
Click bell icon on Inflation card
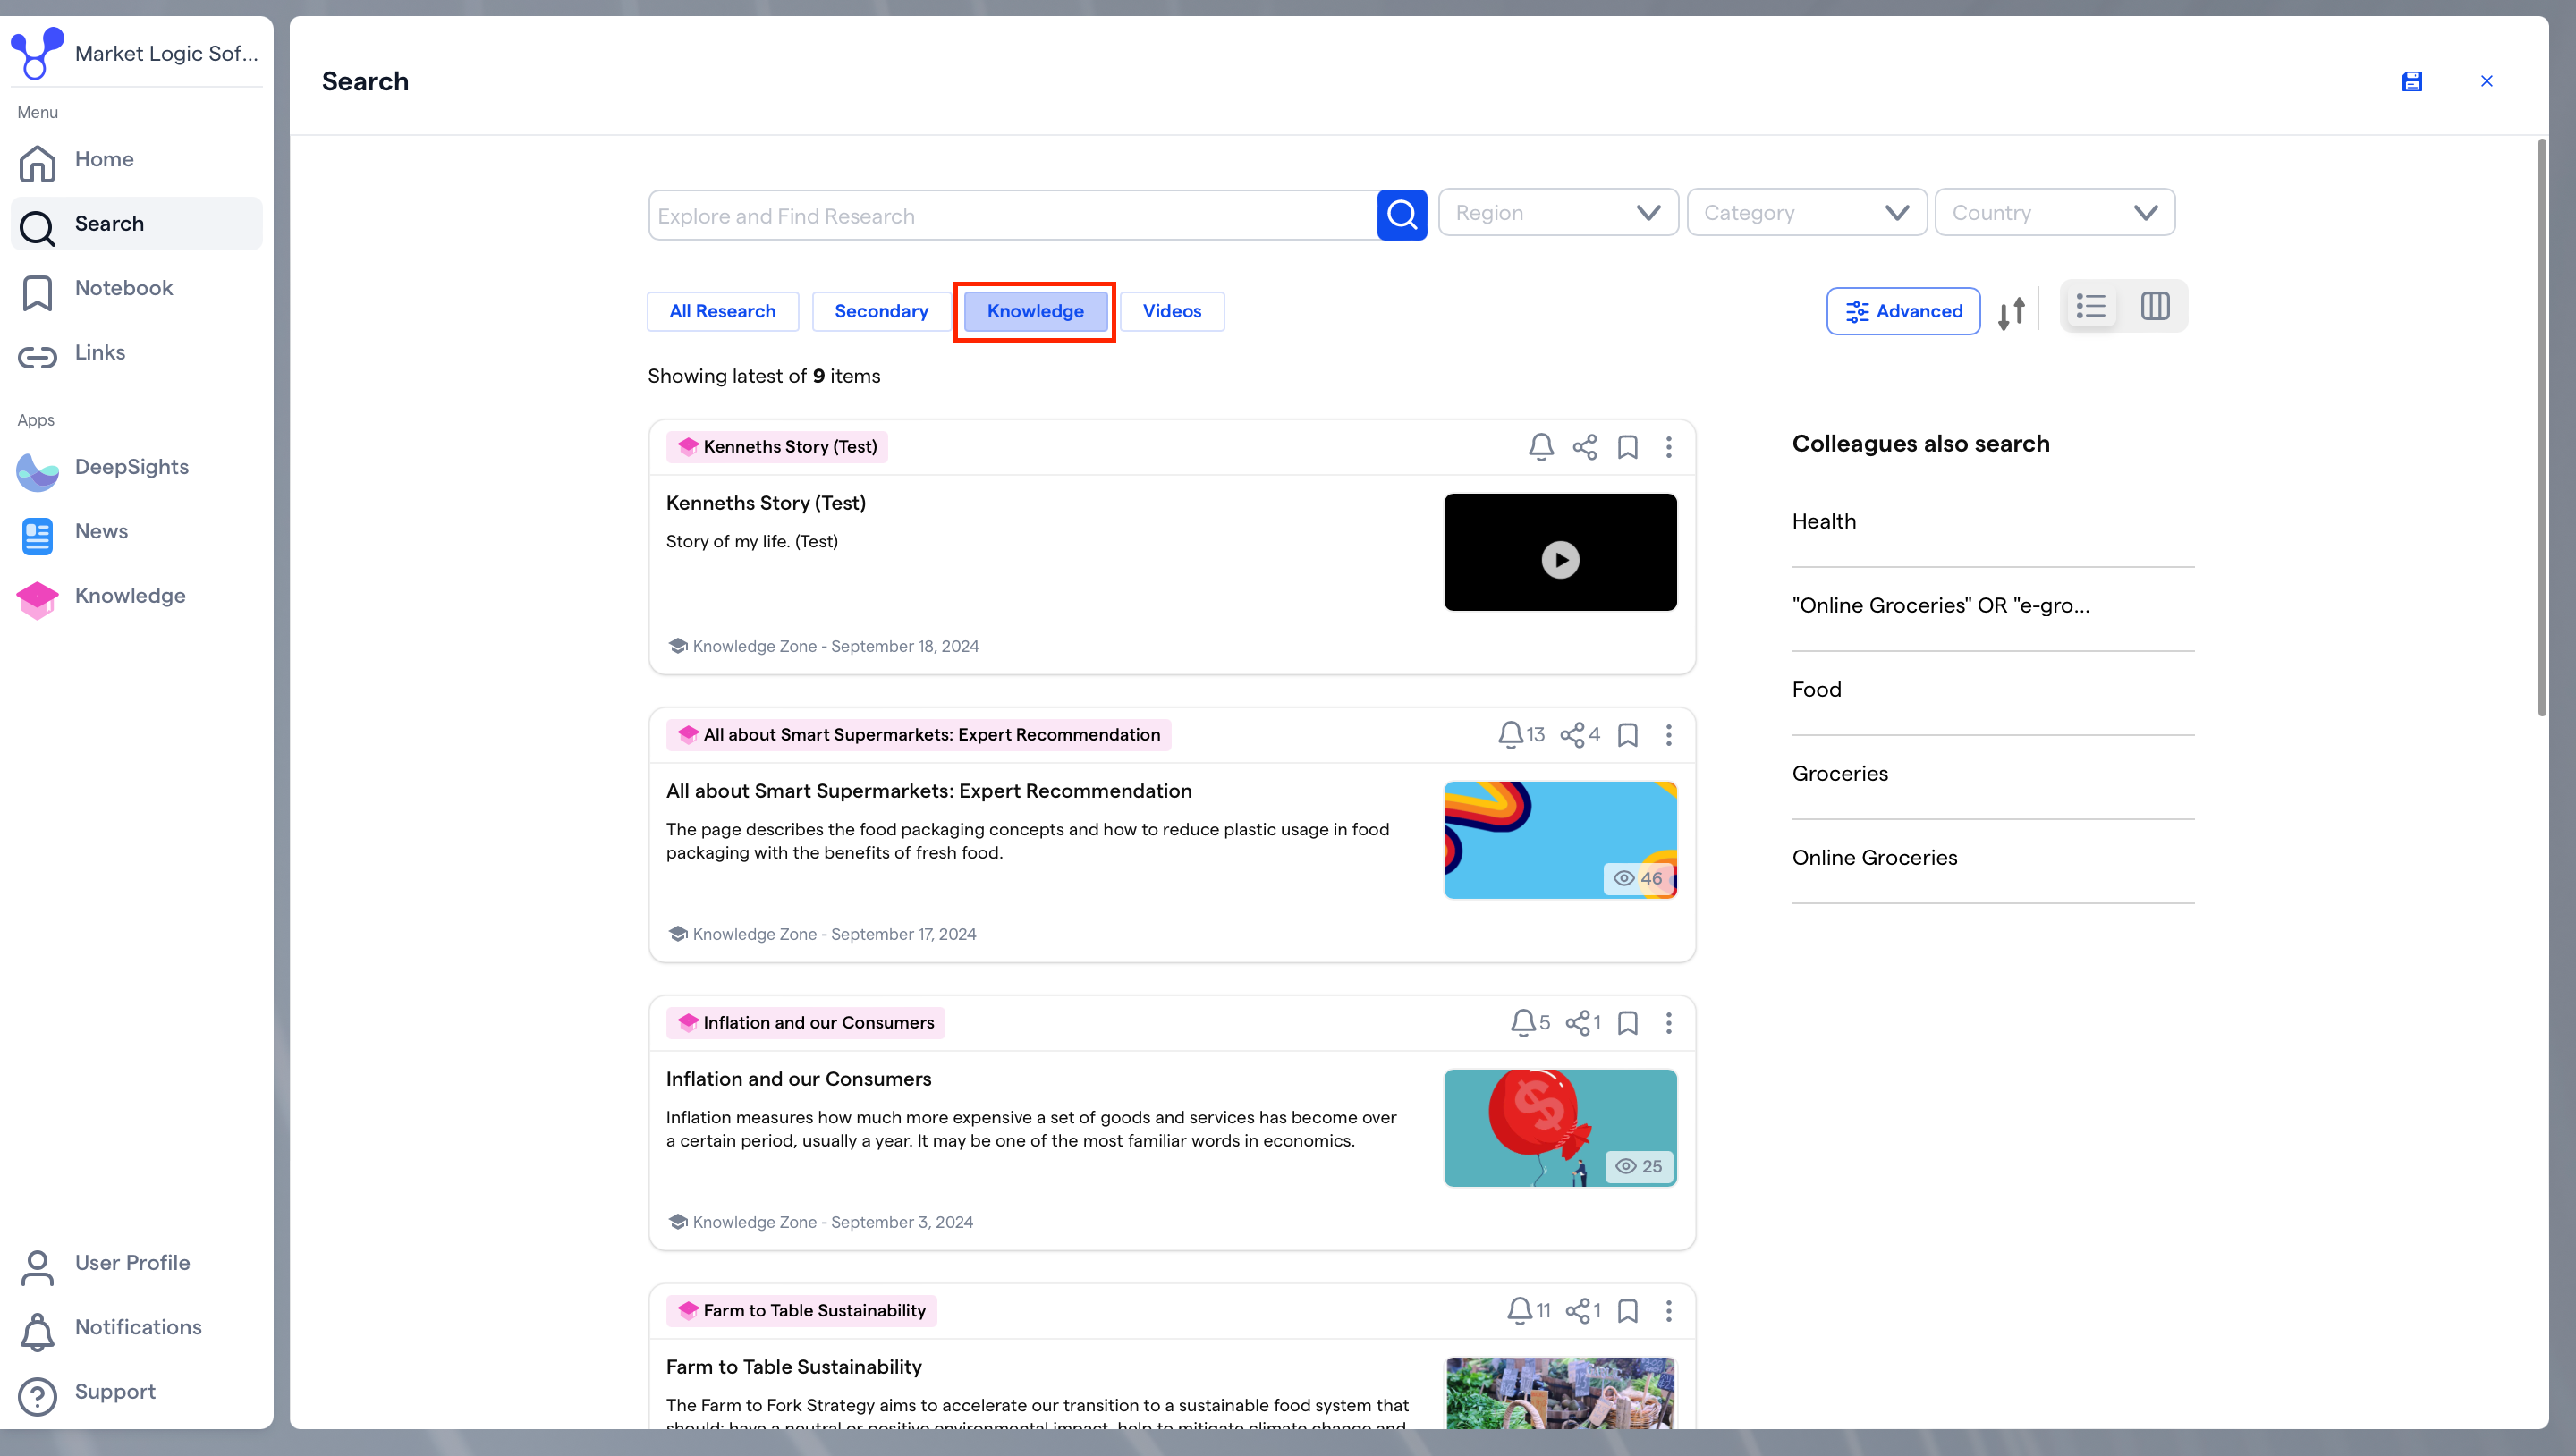click(1522, 1023)
